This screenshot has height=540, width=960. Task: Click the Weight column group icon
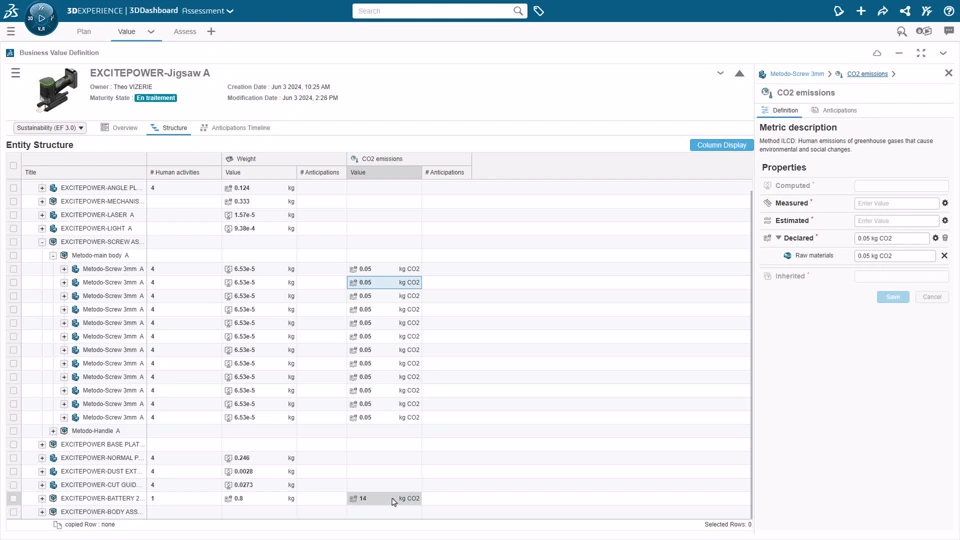(230, 159)
